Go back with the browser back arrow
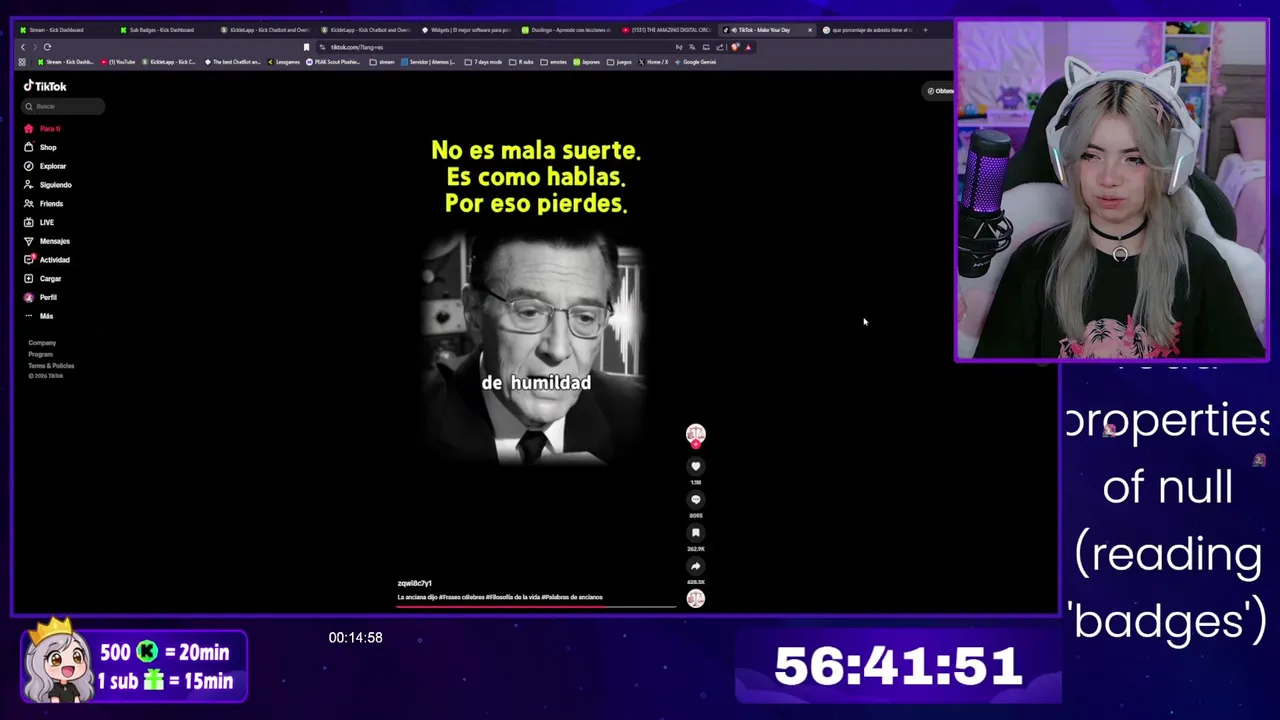The width and height of the screenshot is (1280, 720). point(23,47)
